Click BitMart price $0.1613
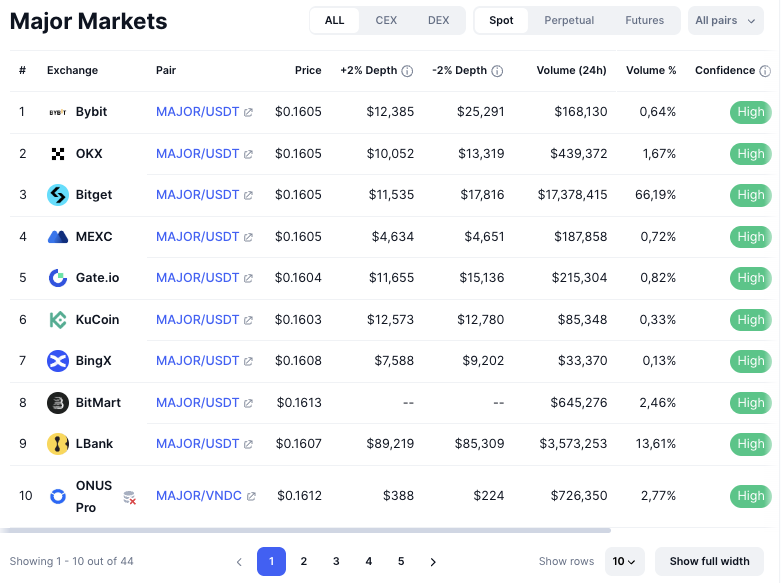Screen dimensions: 781x583 (x=299, y=403)
